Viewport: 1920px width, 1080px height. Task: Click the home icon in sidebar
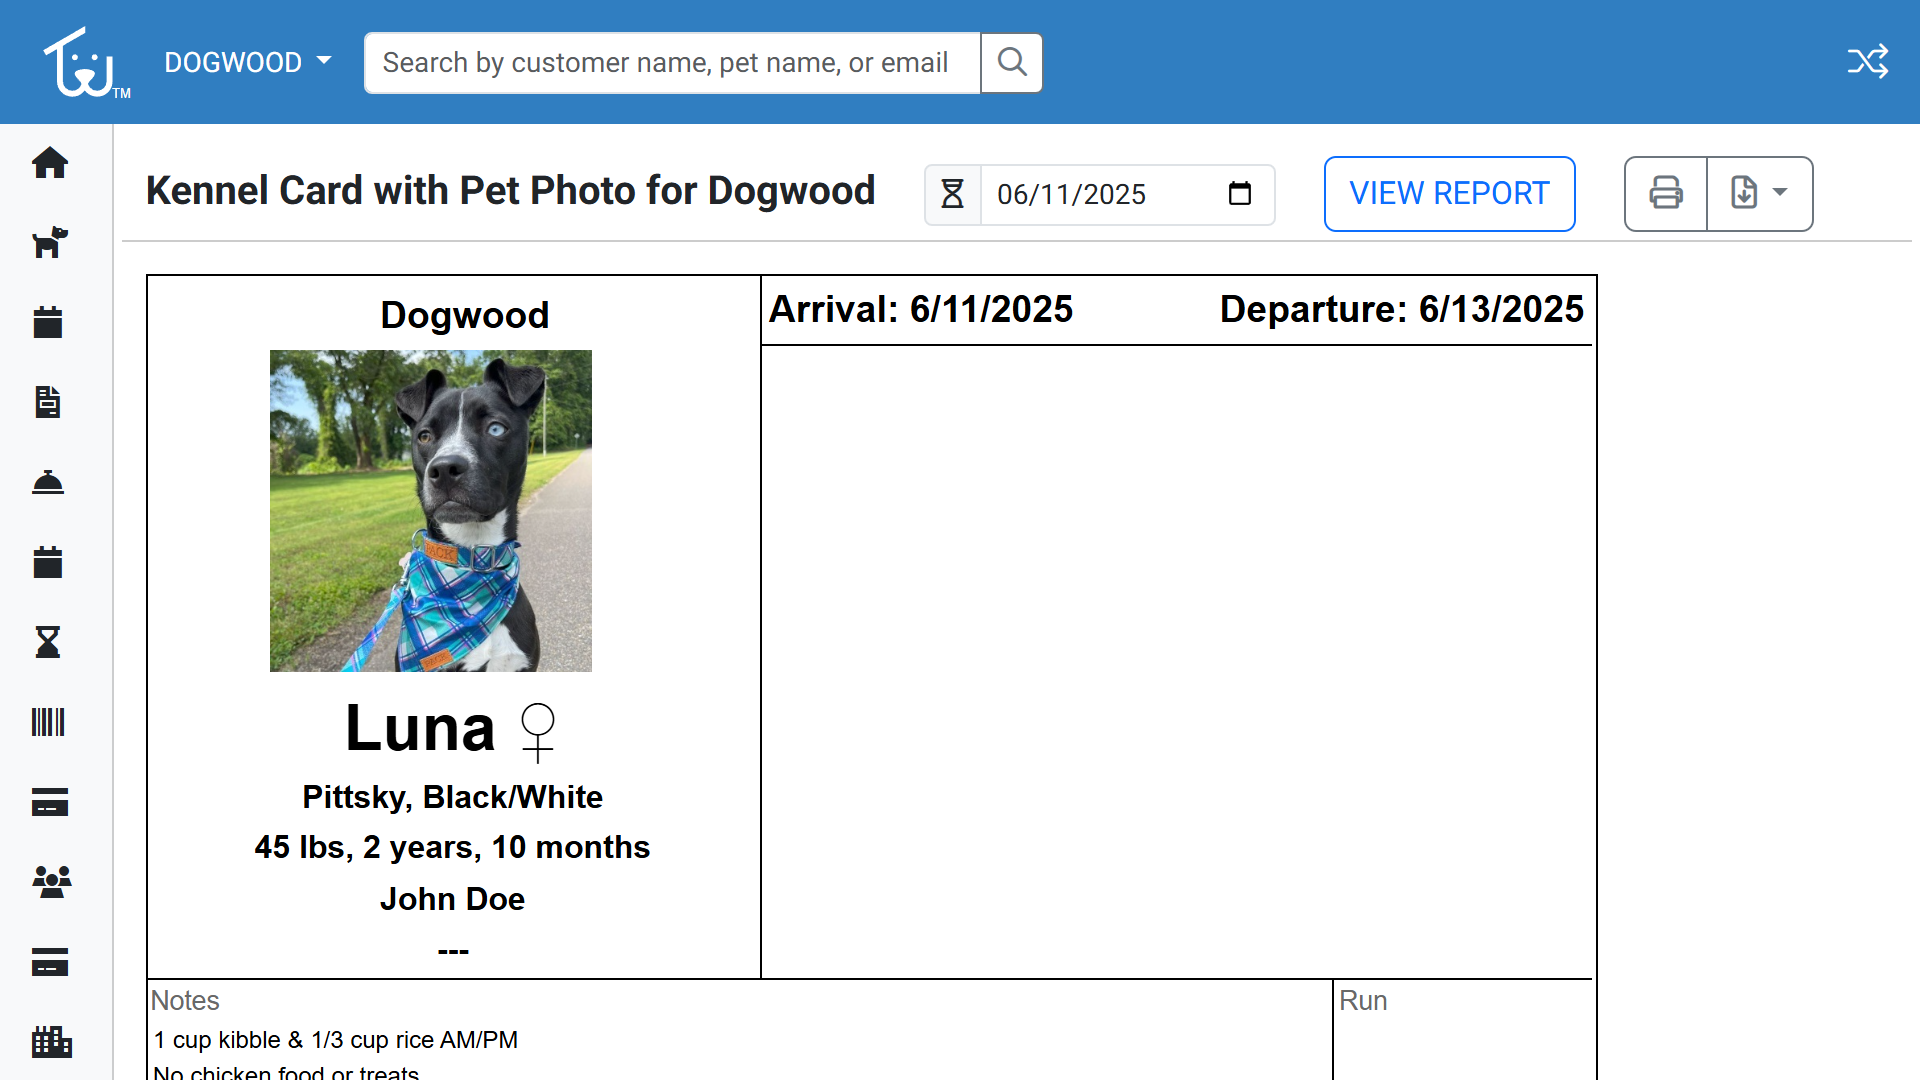pyautogui.click(x=49, y=163)
